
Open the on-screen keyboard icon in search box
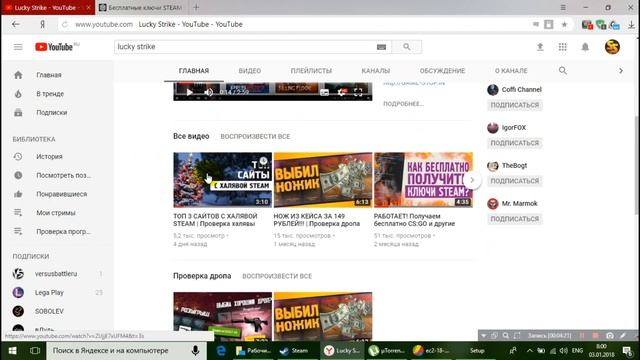coord(381,47)
